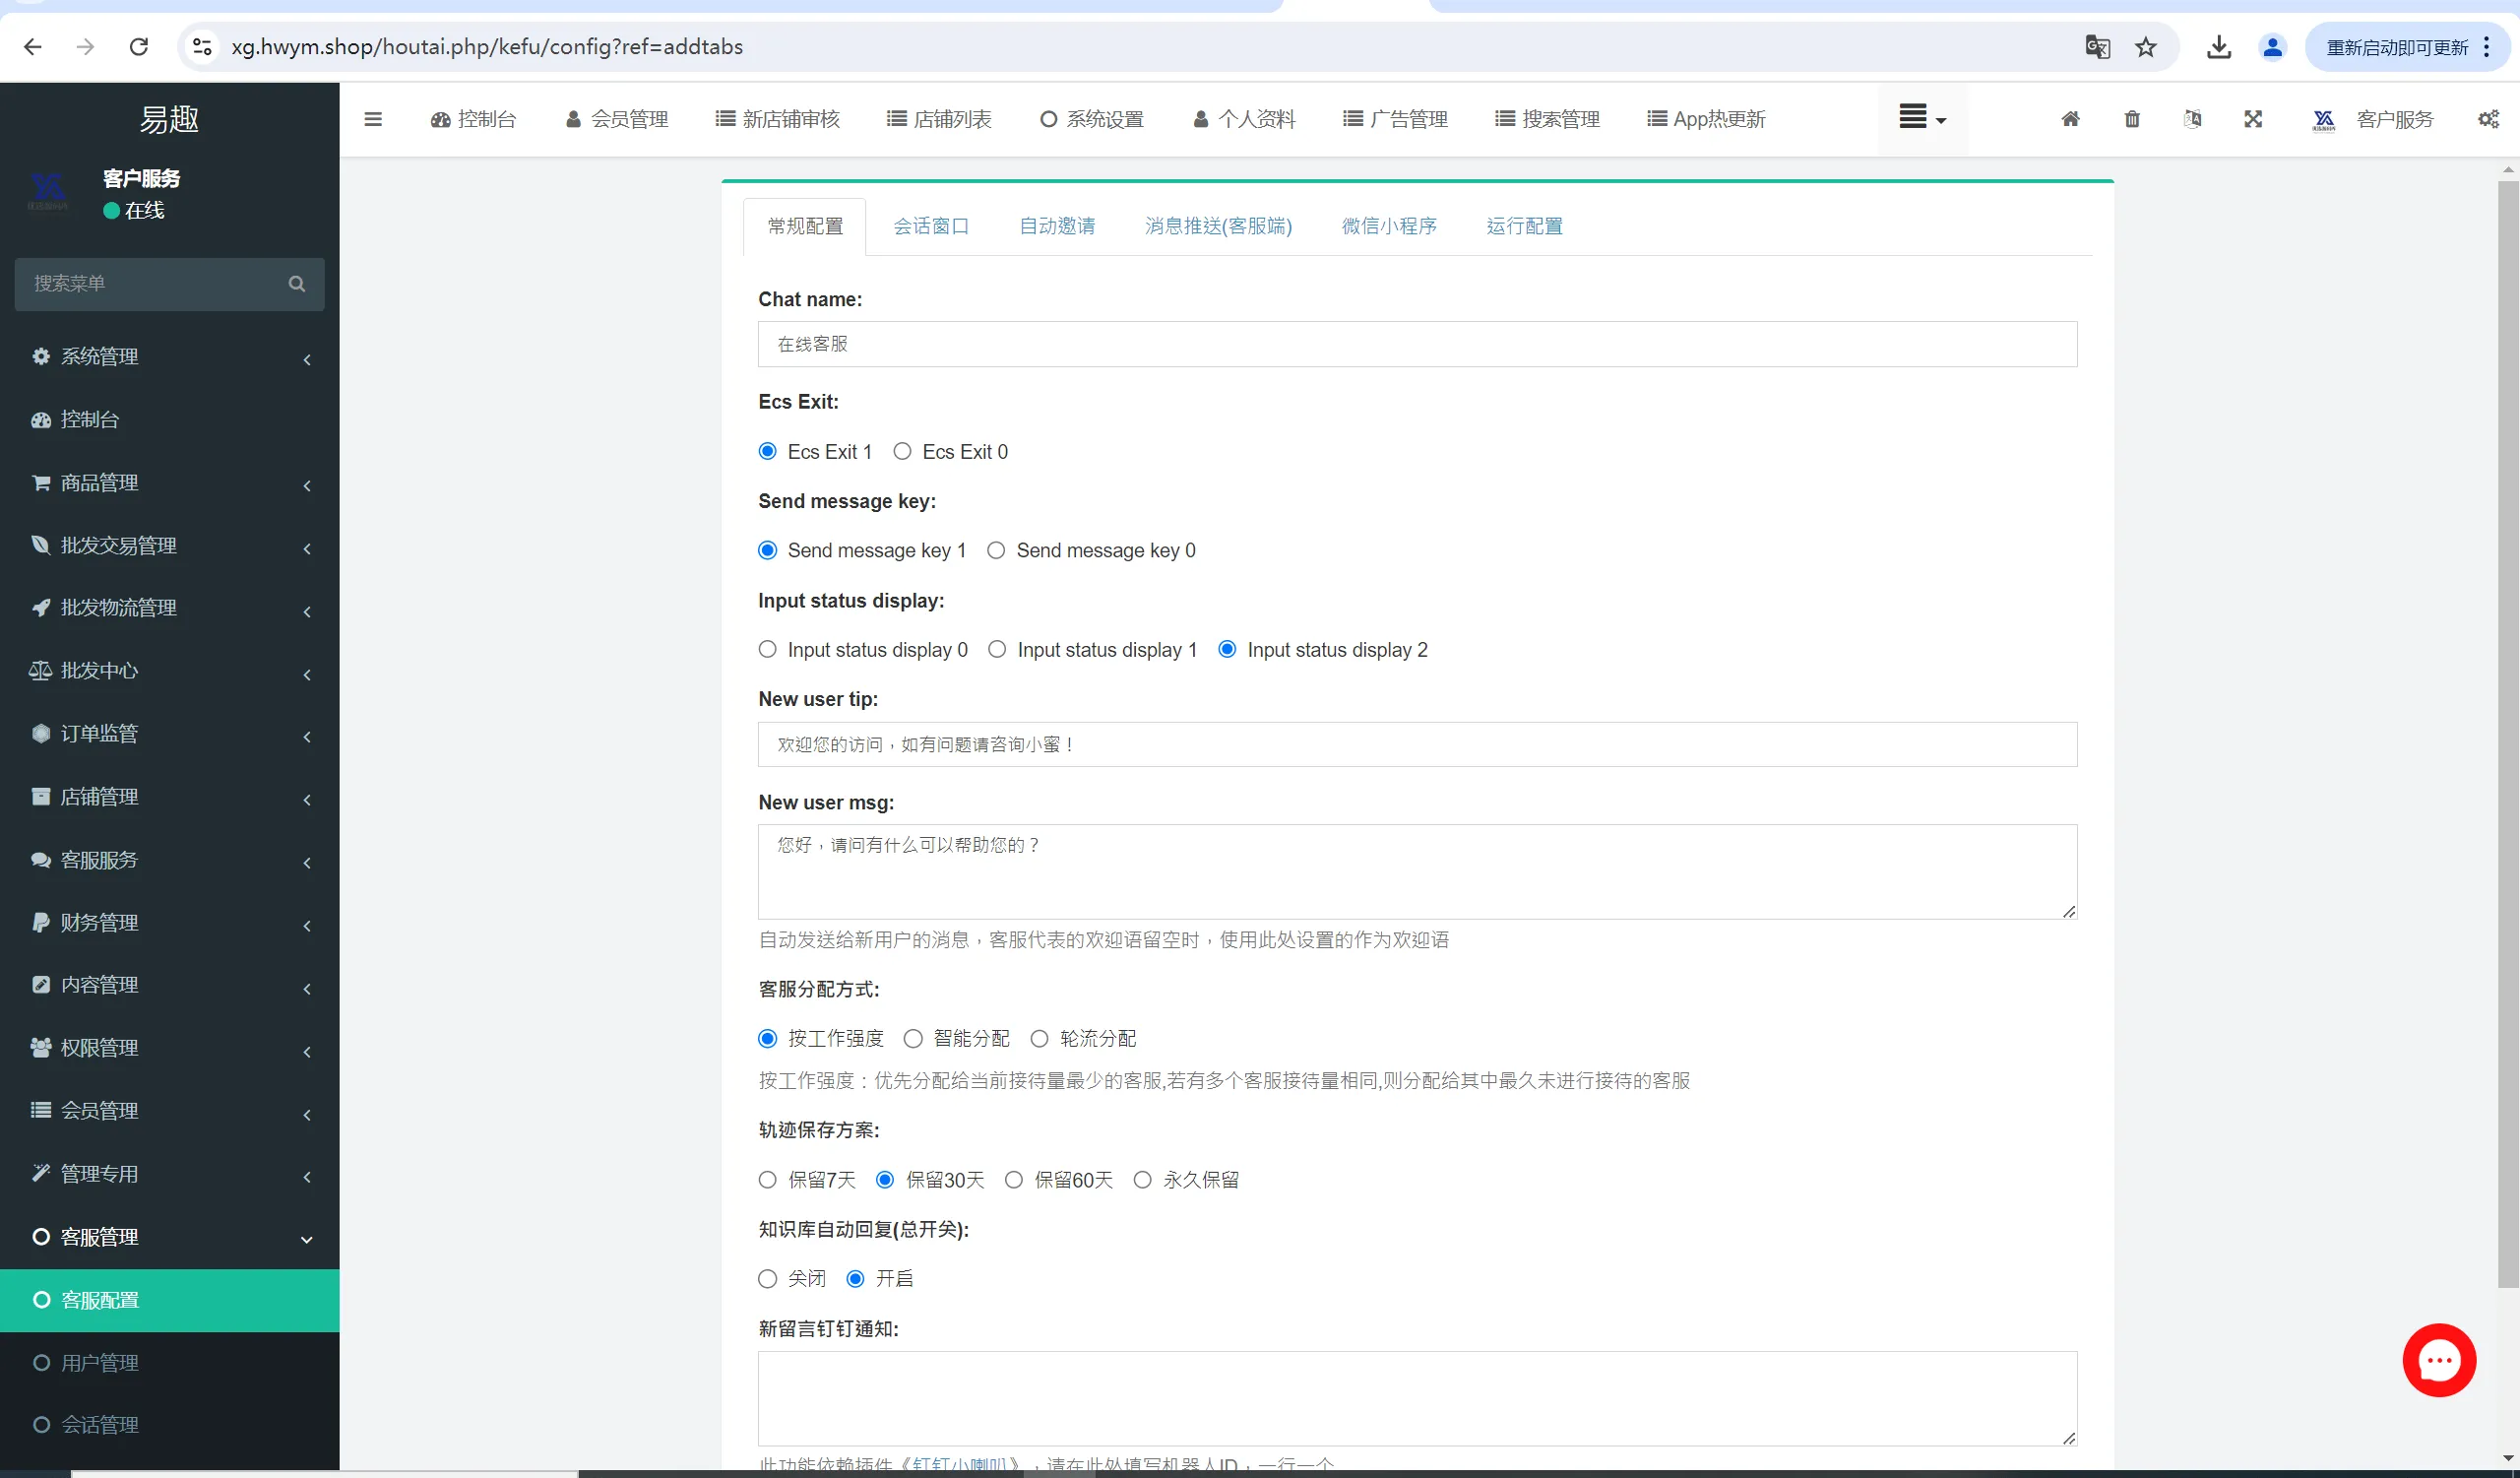Click the 重新启动即可更新 browser button
Viewport: 2520px width, 1478px height.
(x=2397, y=47)
